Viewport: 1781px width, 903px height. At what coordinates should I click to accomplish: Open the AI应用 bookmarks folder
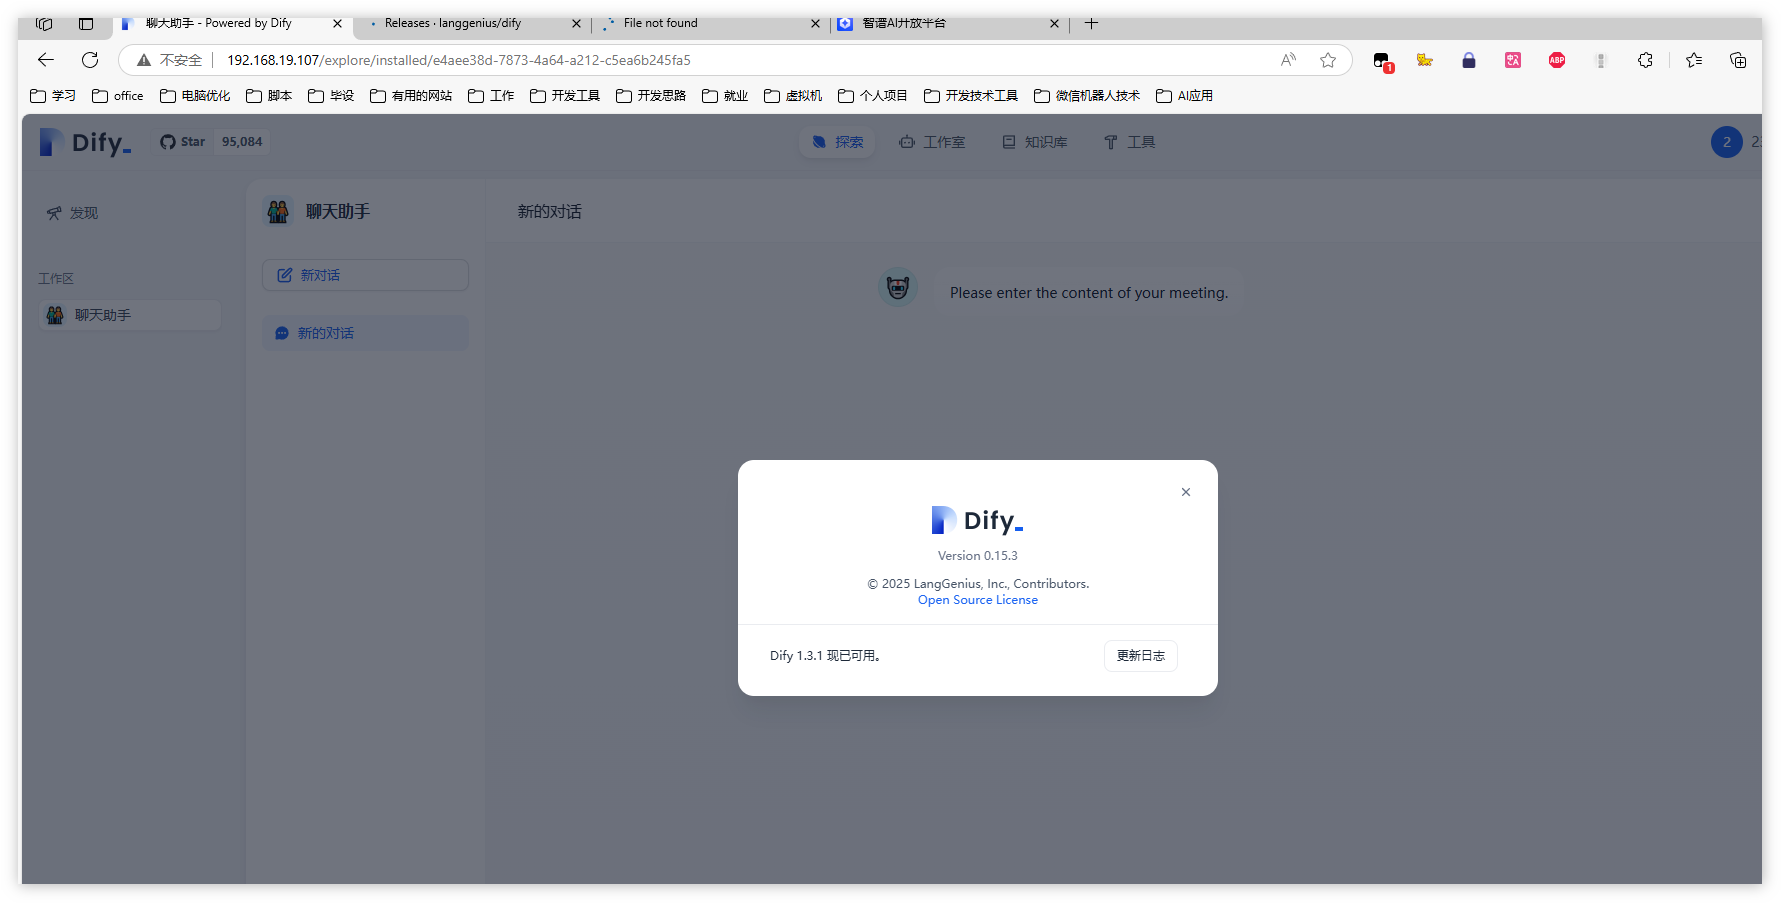point(1185,96)
